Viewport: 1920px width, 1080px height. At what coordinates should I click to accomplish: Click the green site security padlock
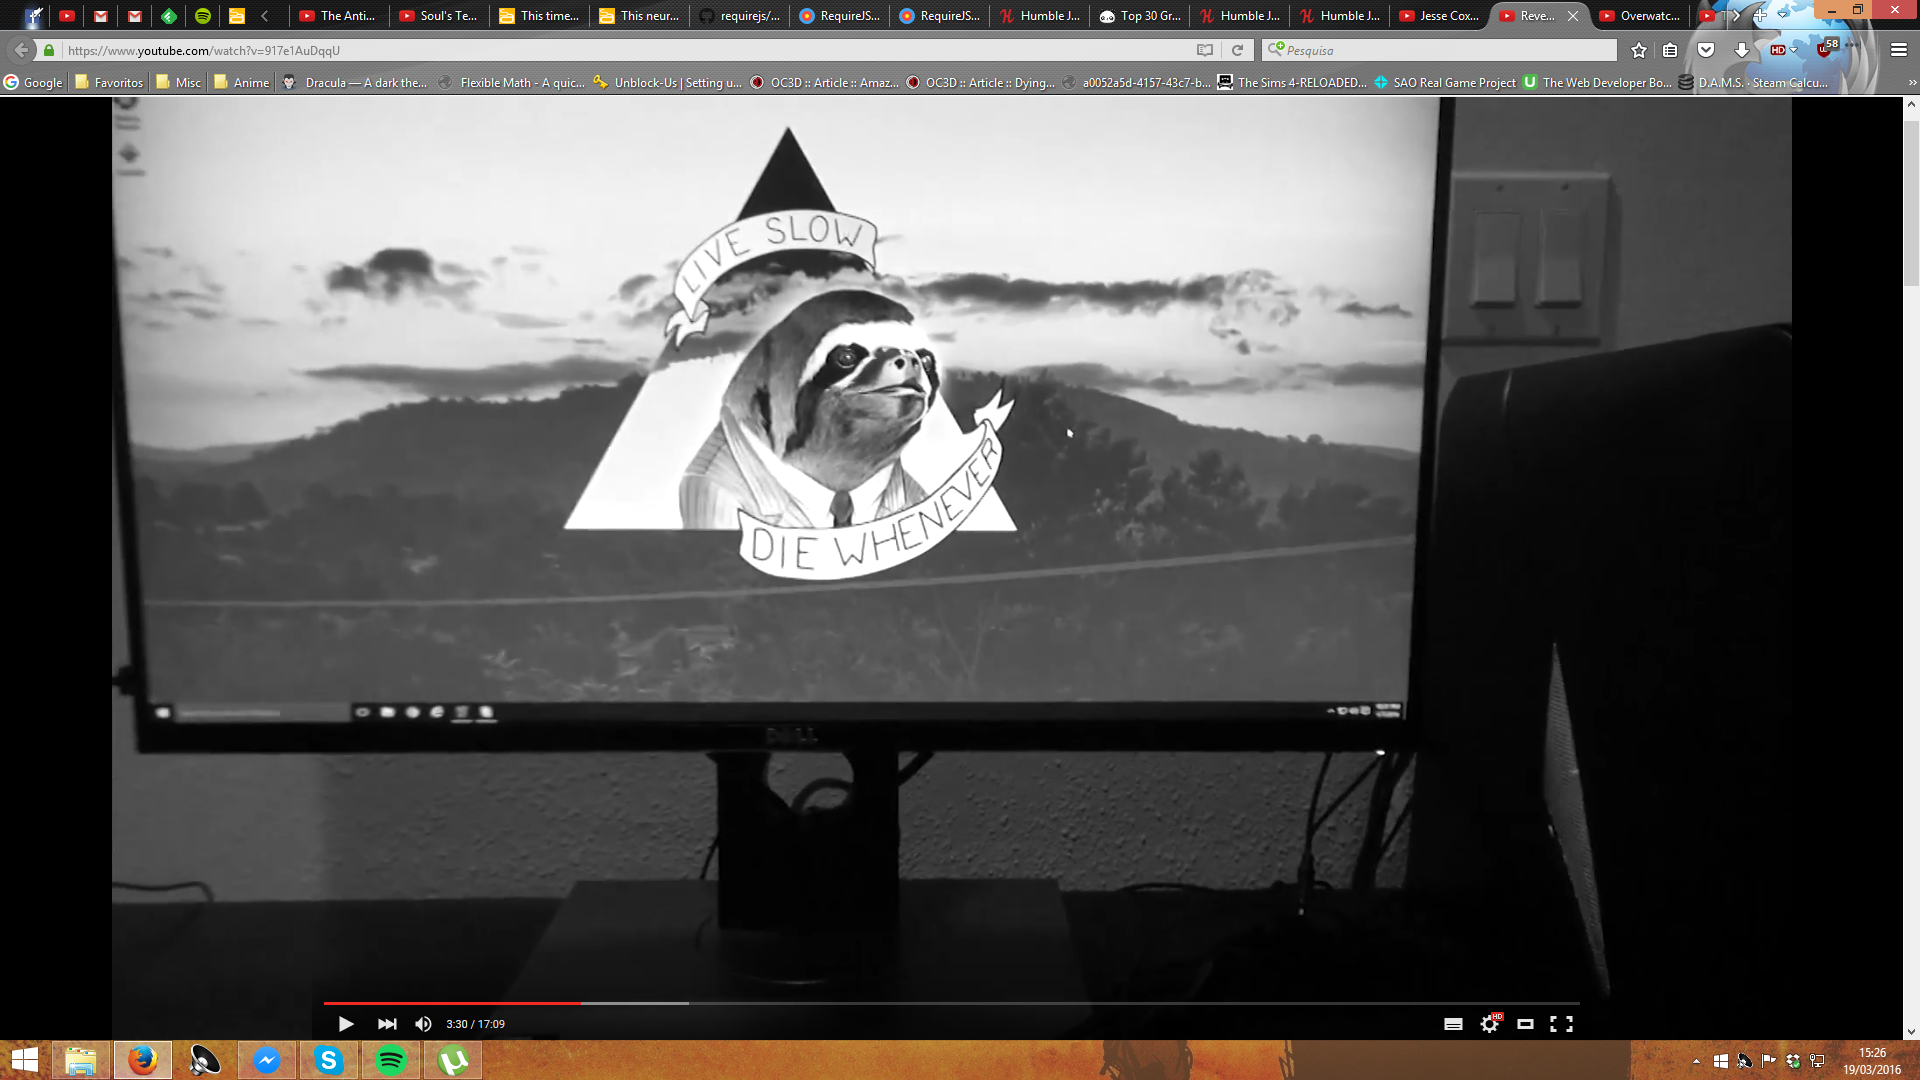coord(49,50)
